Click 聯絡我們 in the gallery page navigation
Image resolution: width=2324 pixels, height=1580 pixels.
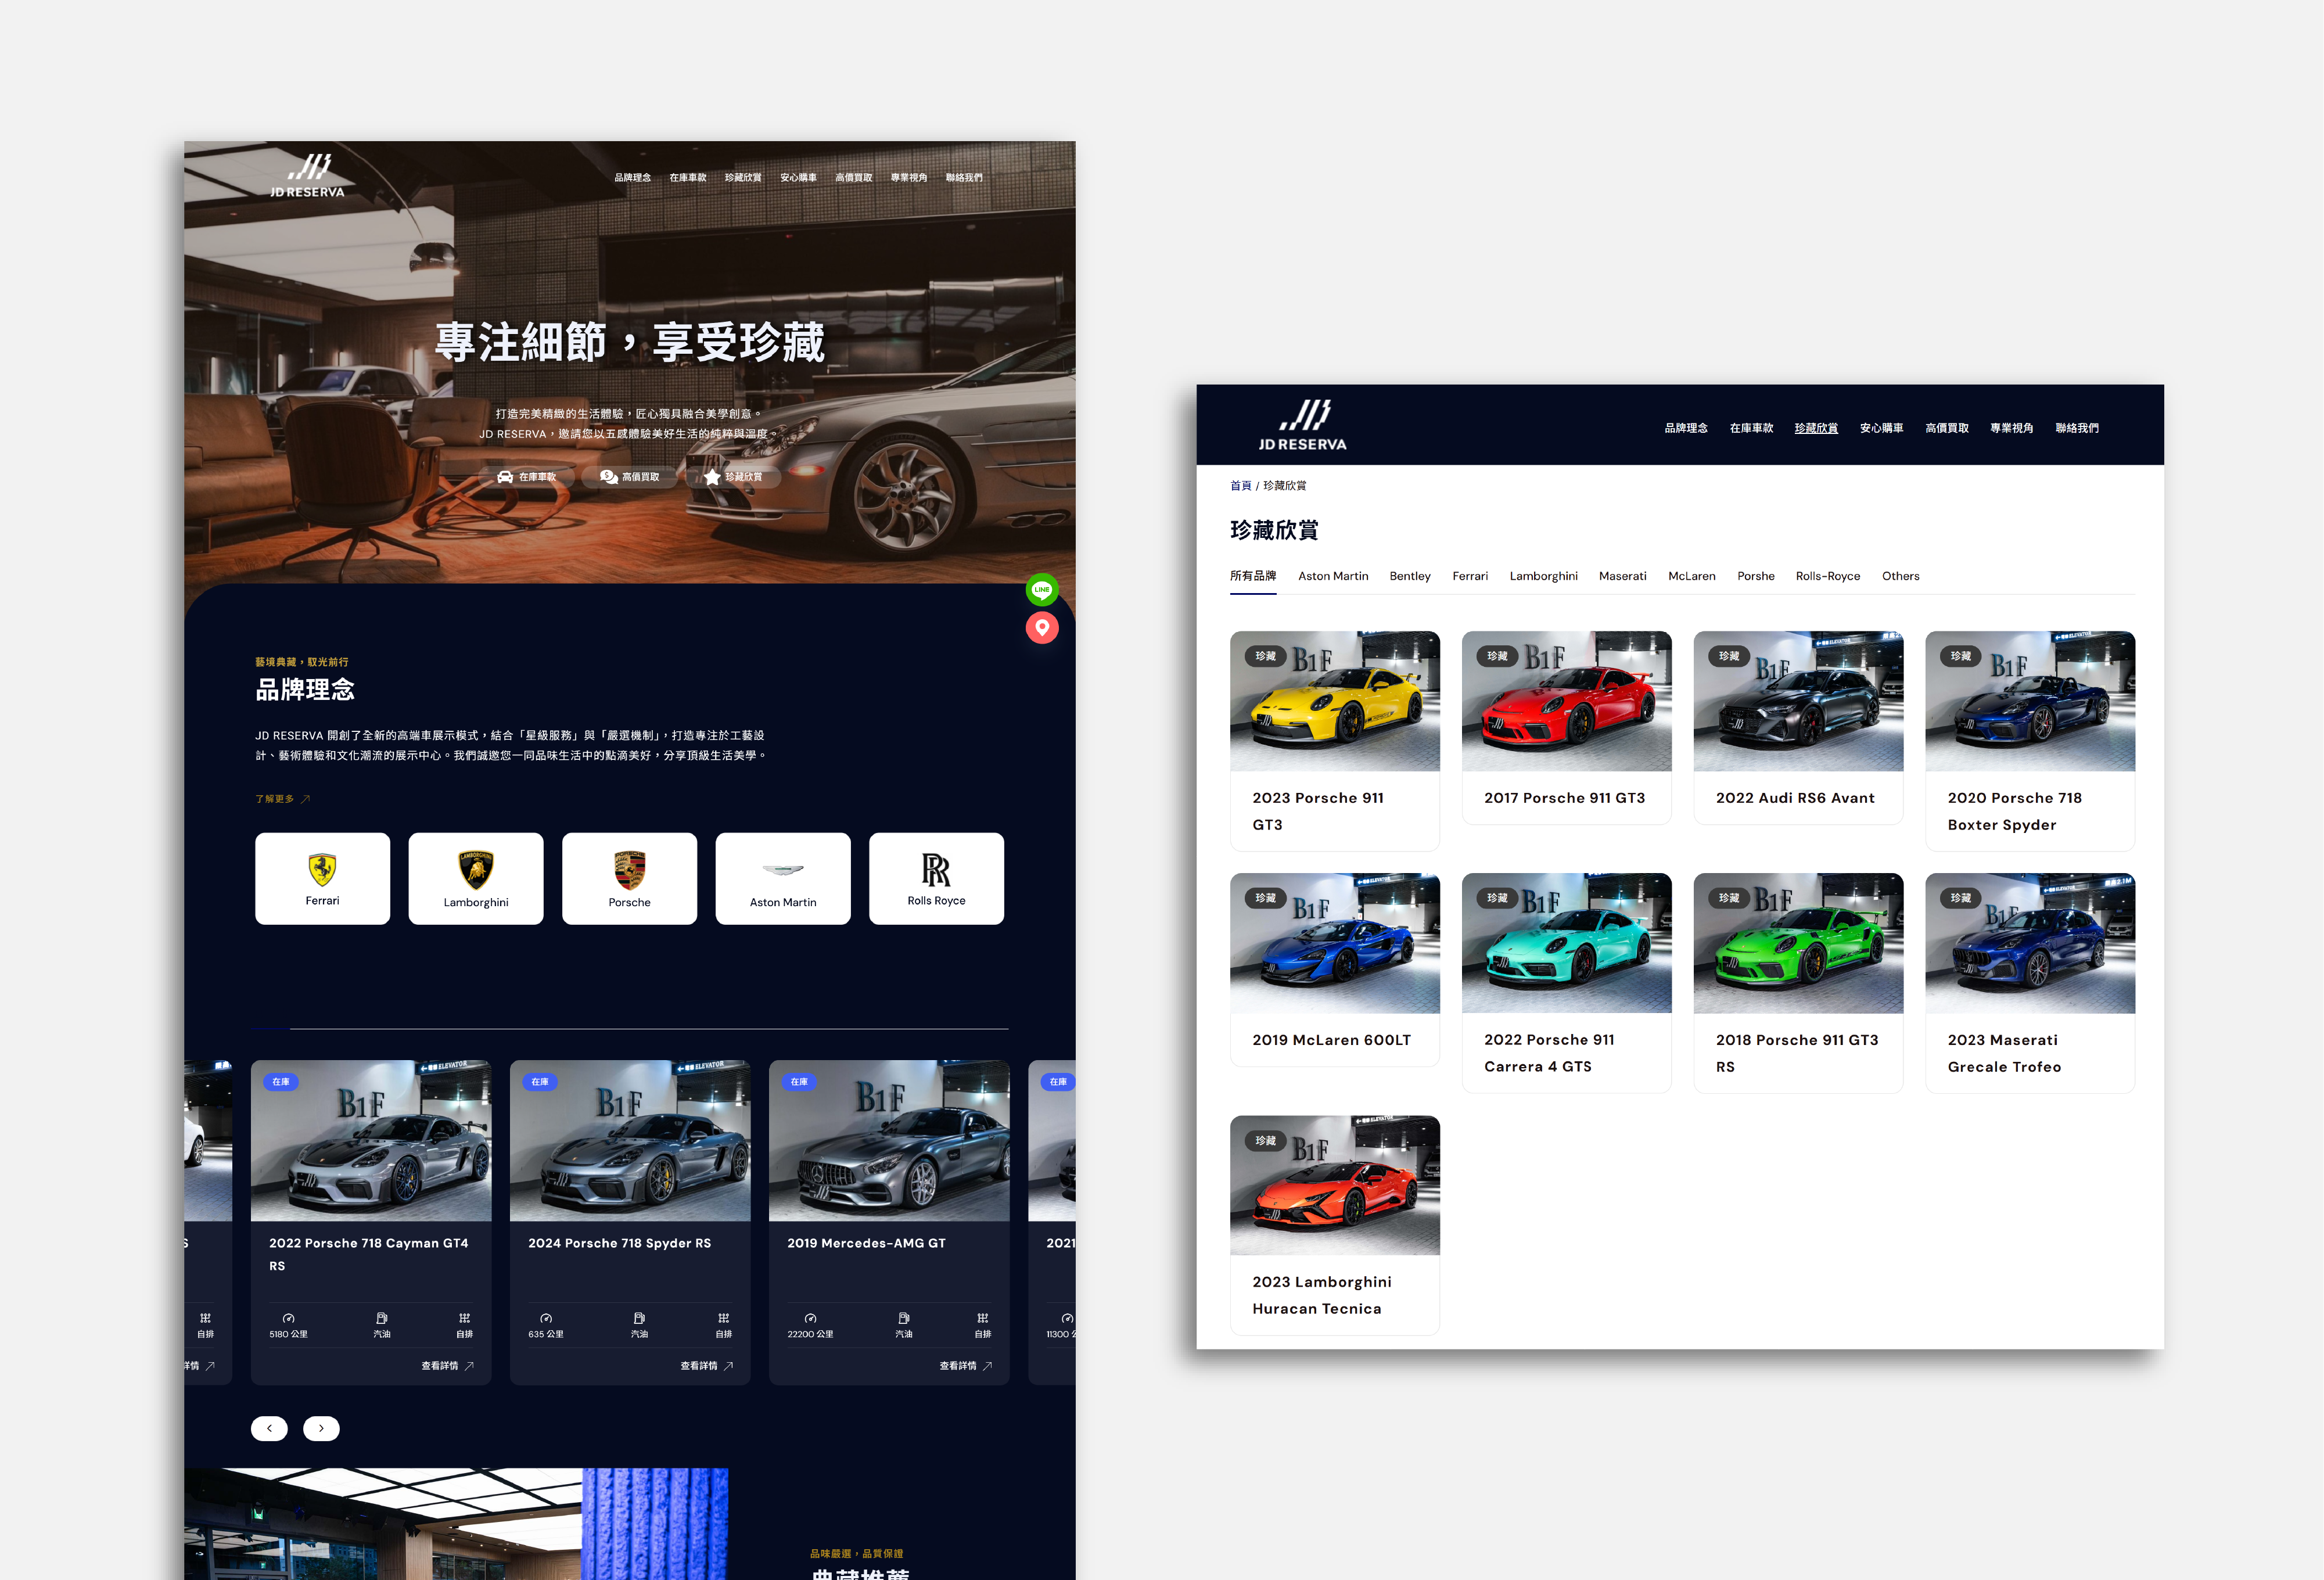click(x=2077, y=428)
